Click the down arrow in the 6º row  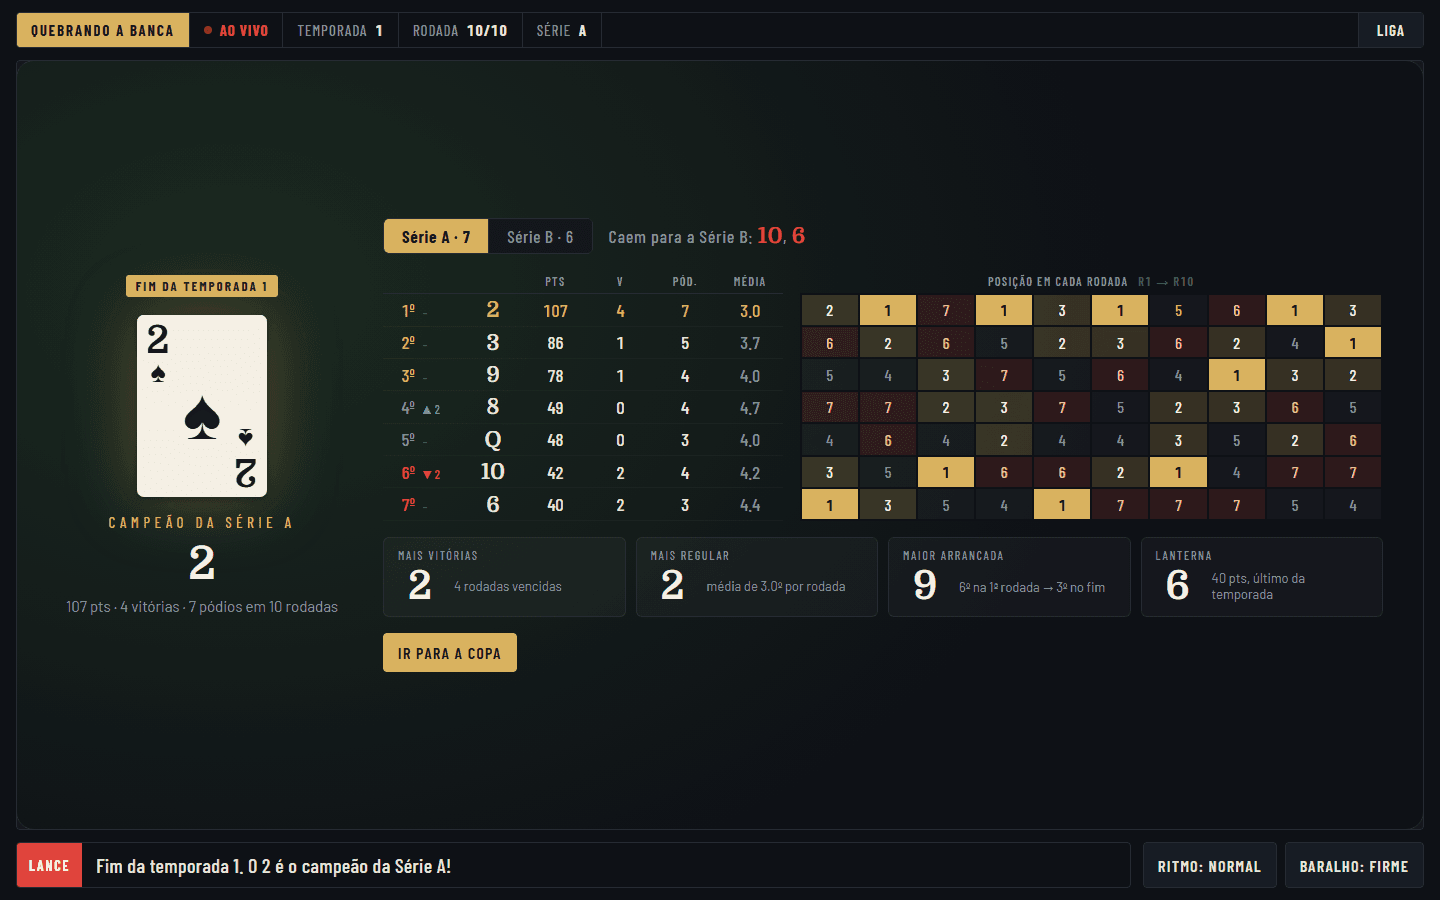[x=428, y=474]
